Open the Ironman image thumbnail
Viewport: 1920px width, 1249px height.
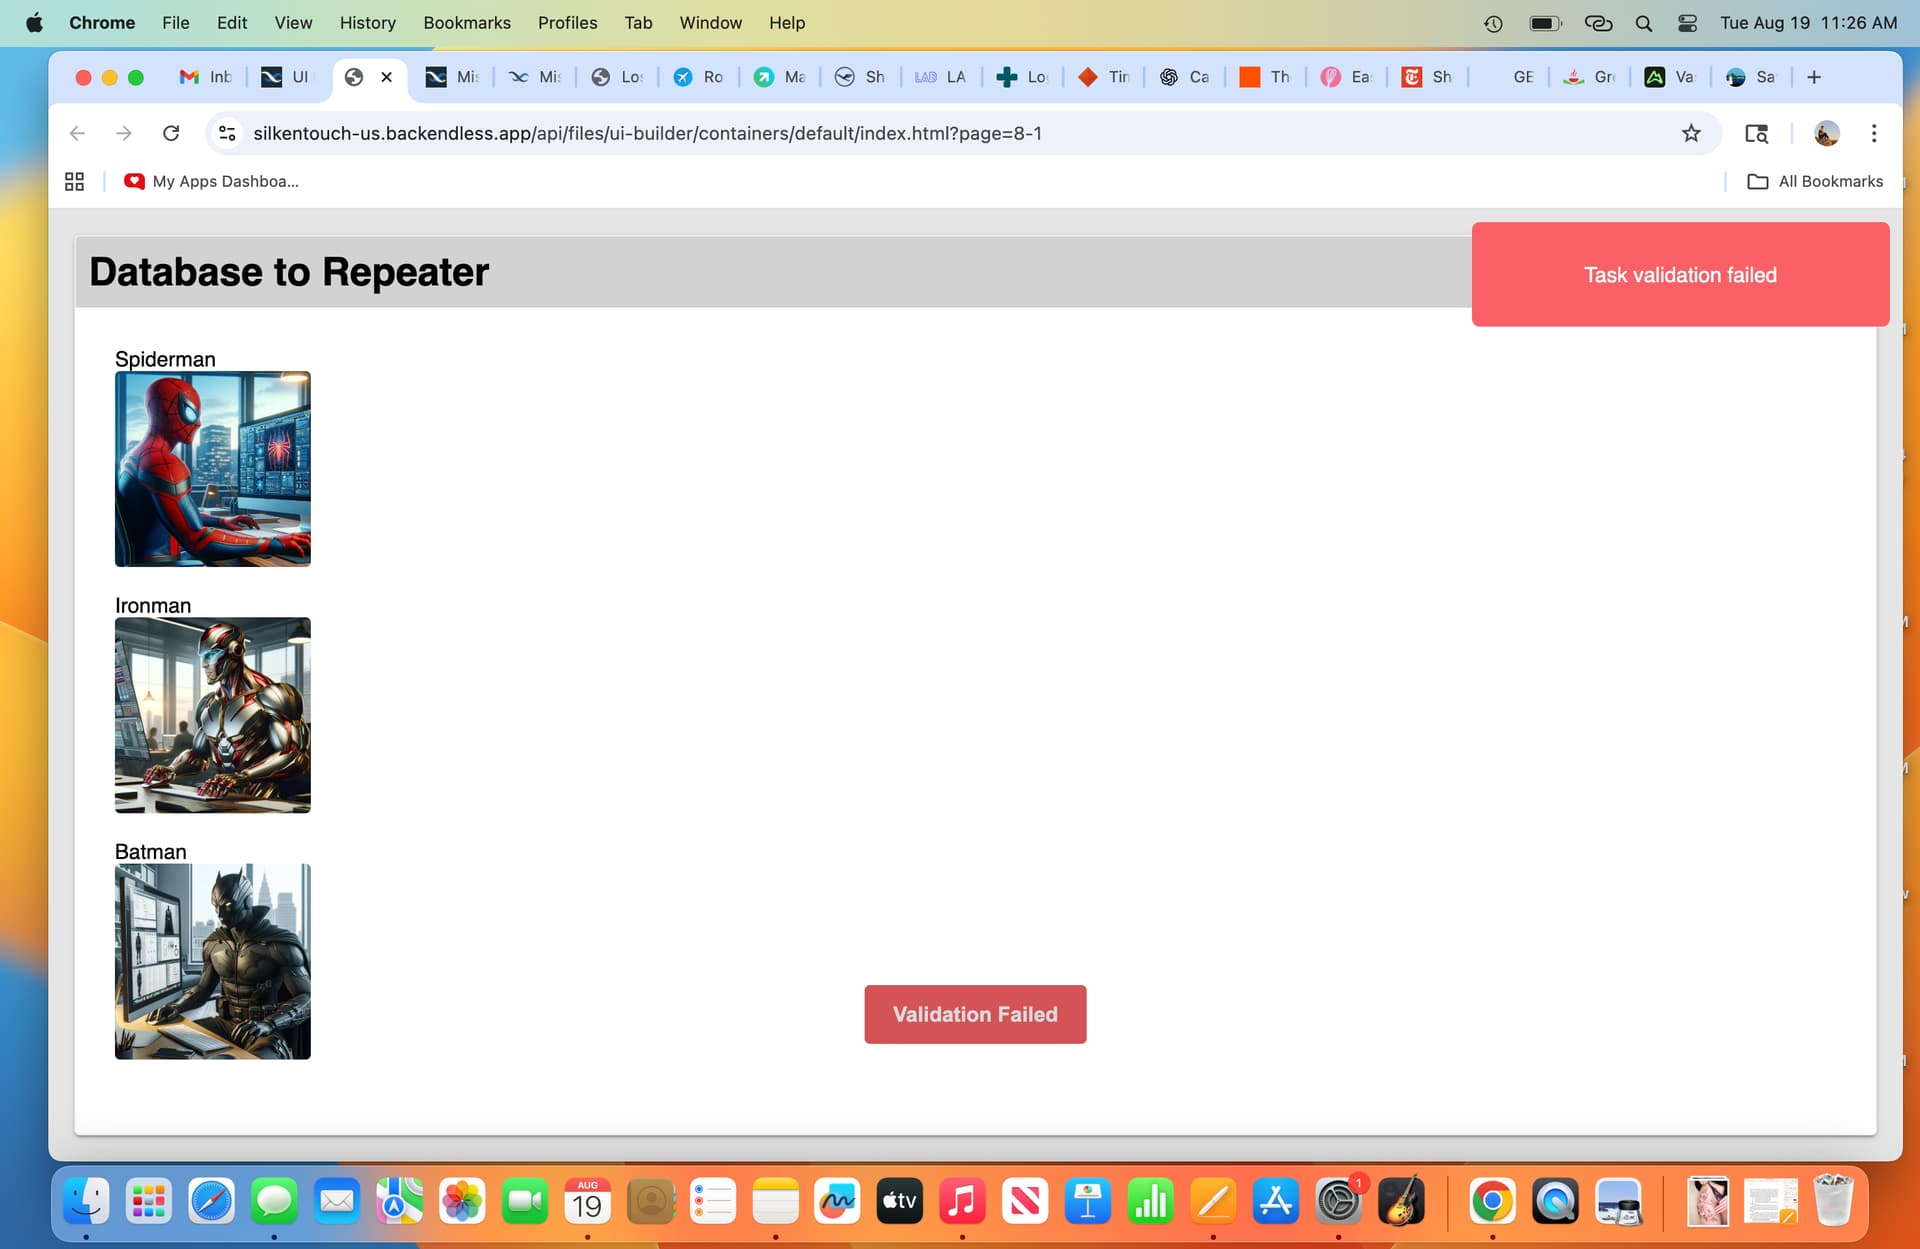pyautogui.click(x=213, y=715)
